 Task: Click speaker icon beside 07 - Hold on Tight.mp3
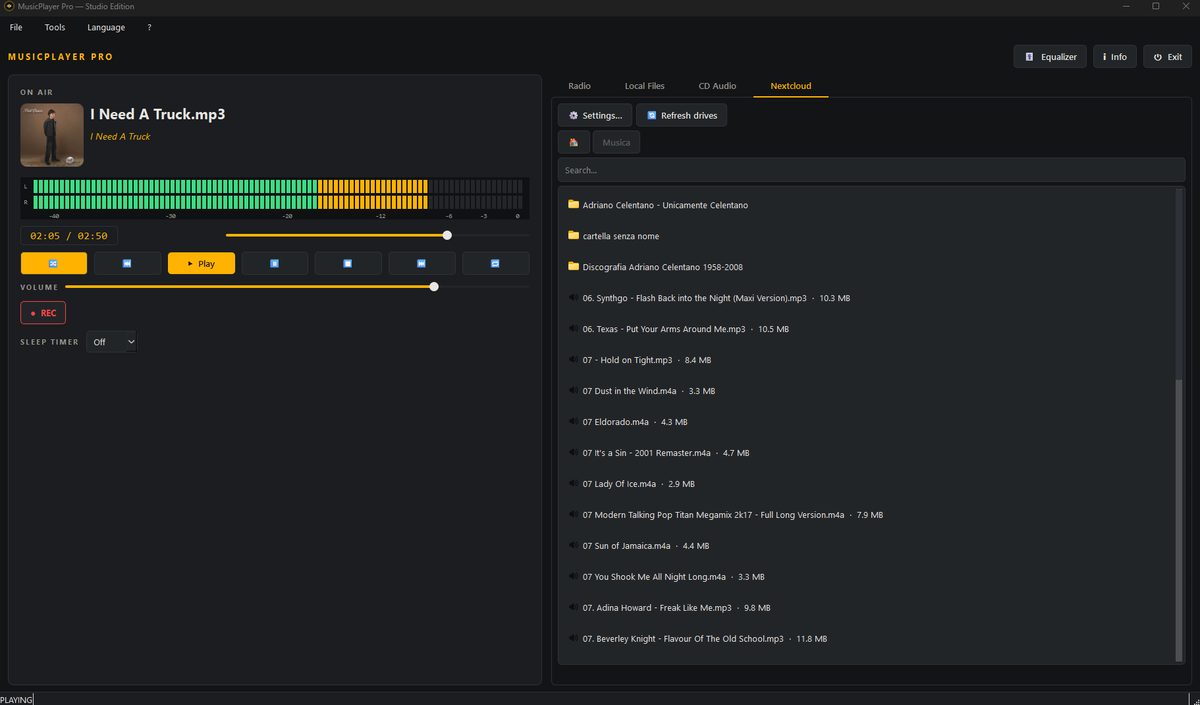(x=574, y=360)
